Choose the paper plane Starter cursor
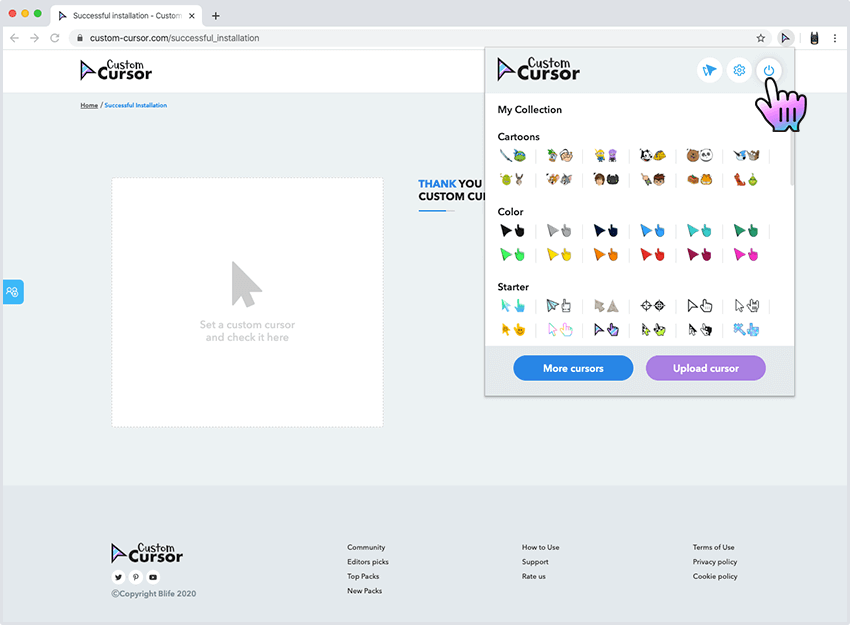 559,306
